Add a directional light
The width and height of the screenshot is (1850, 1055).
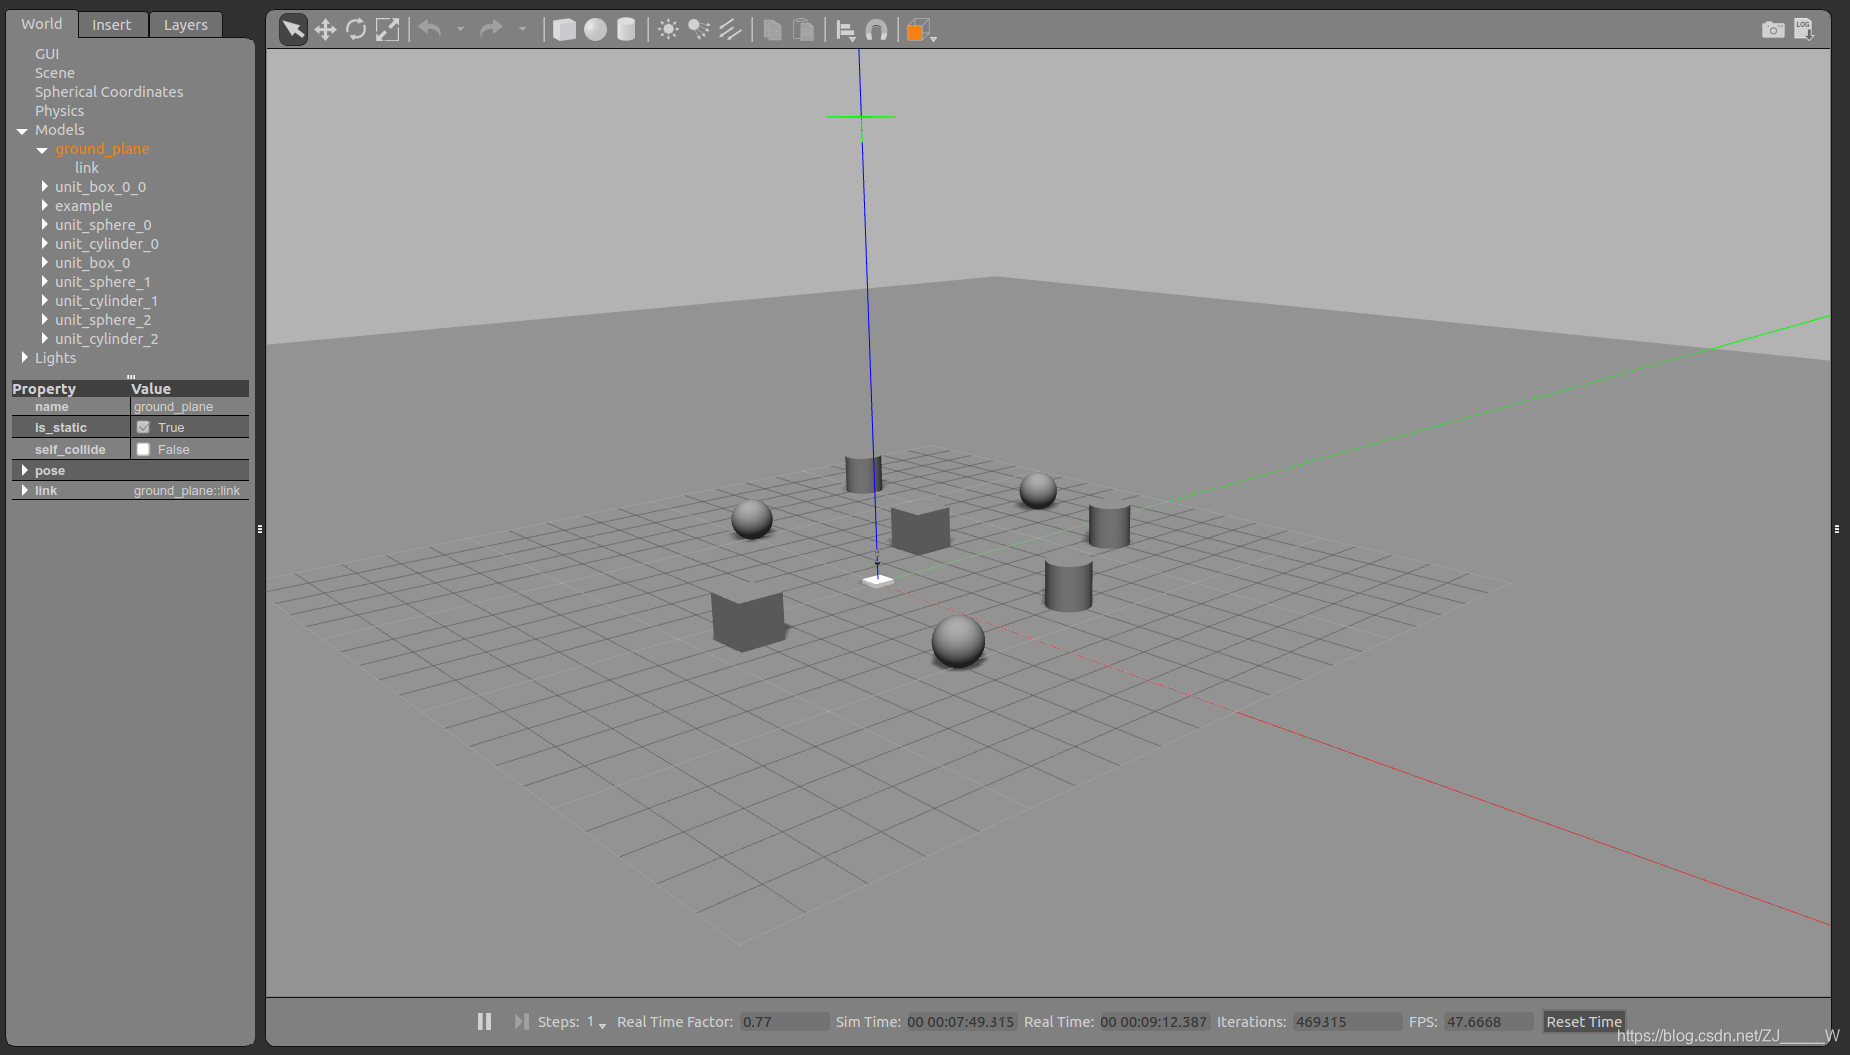[x=730, y=29]
